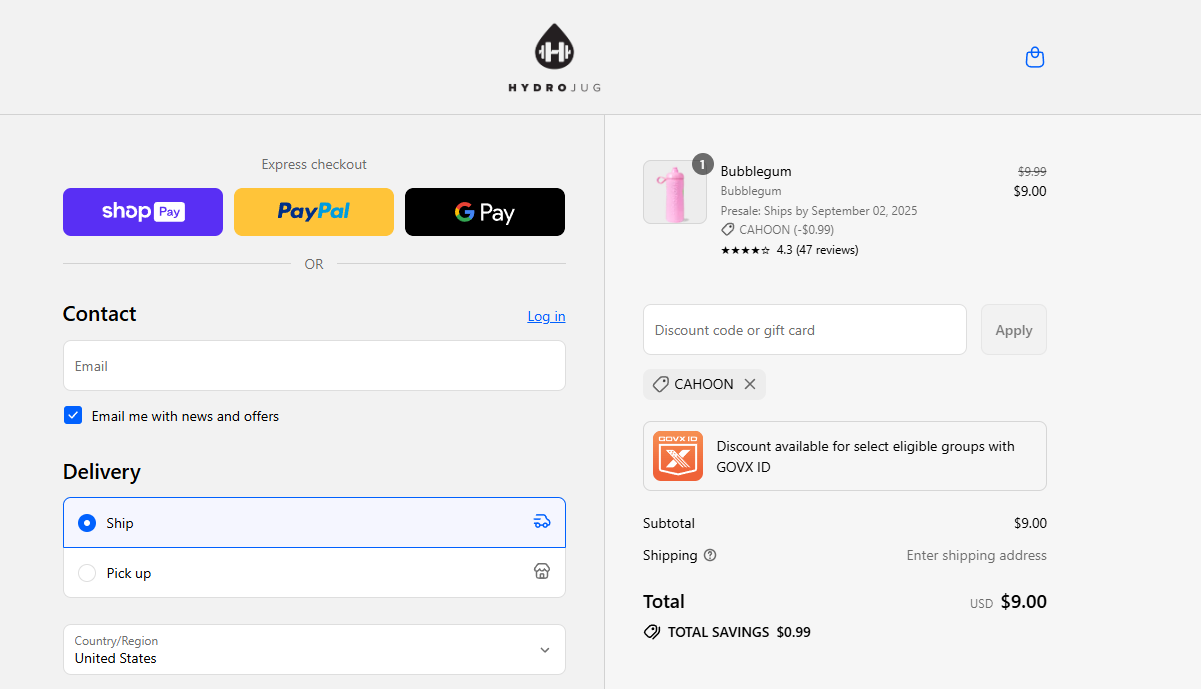This screenshot has width=1201, height=689.
Task: Click the GOVX ID logo icon
Action: (678, 456)
